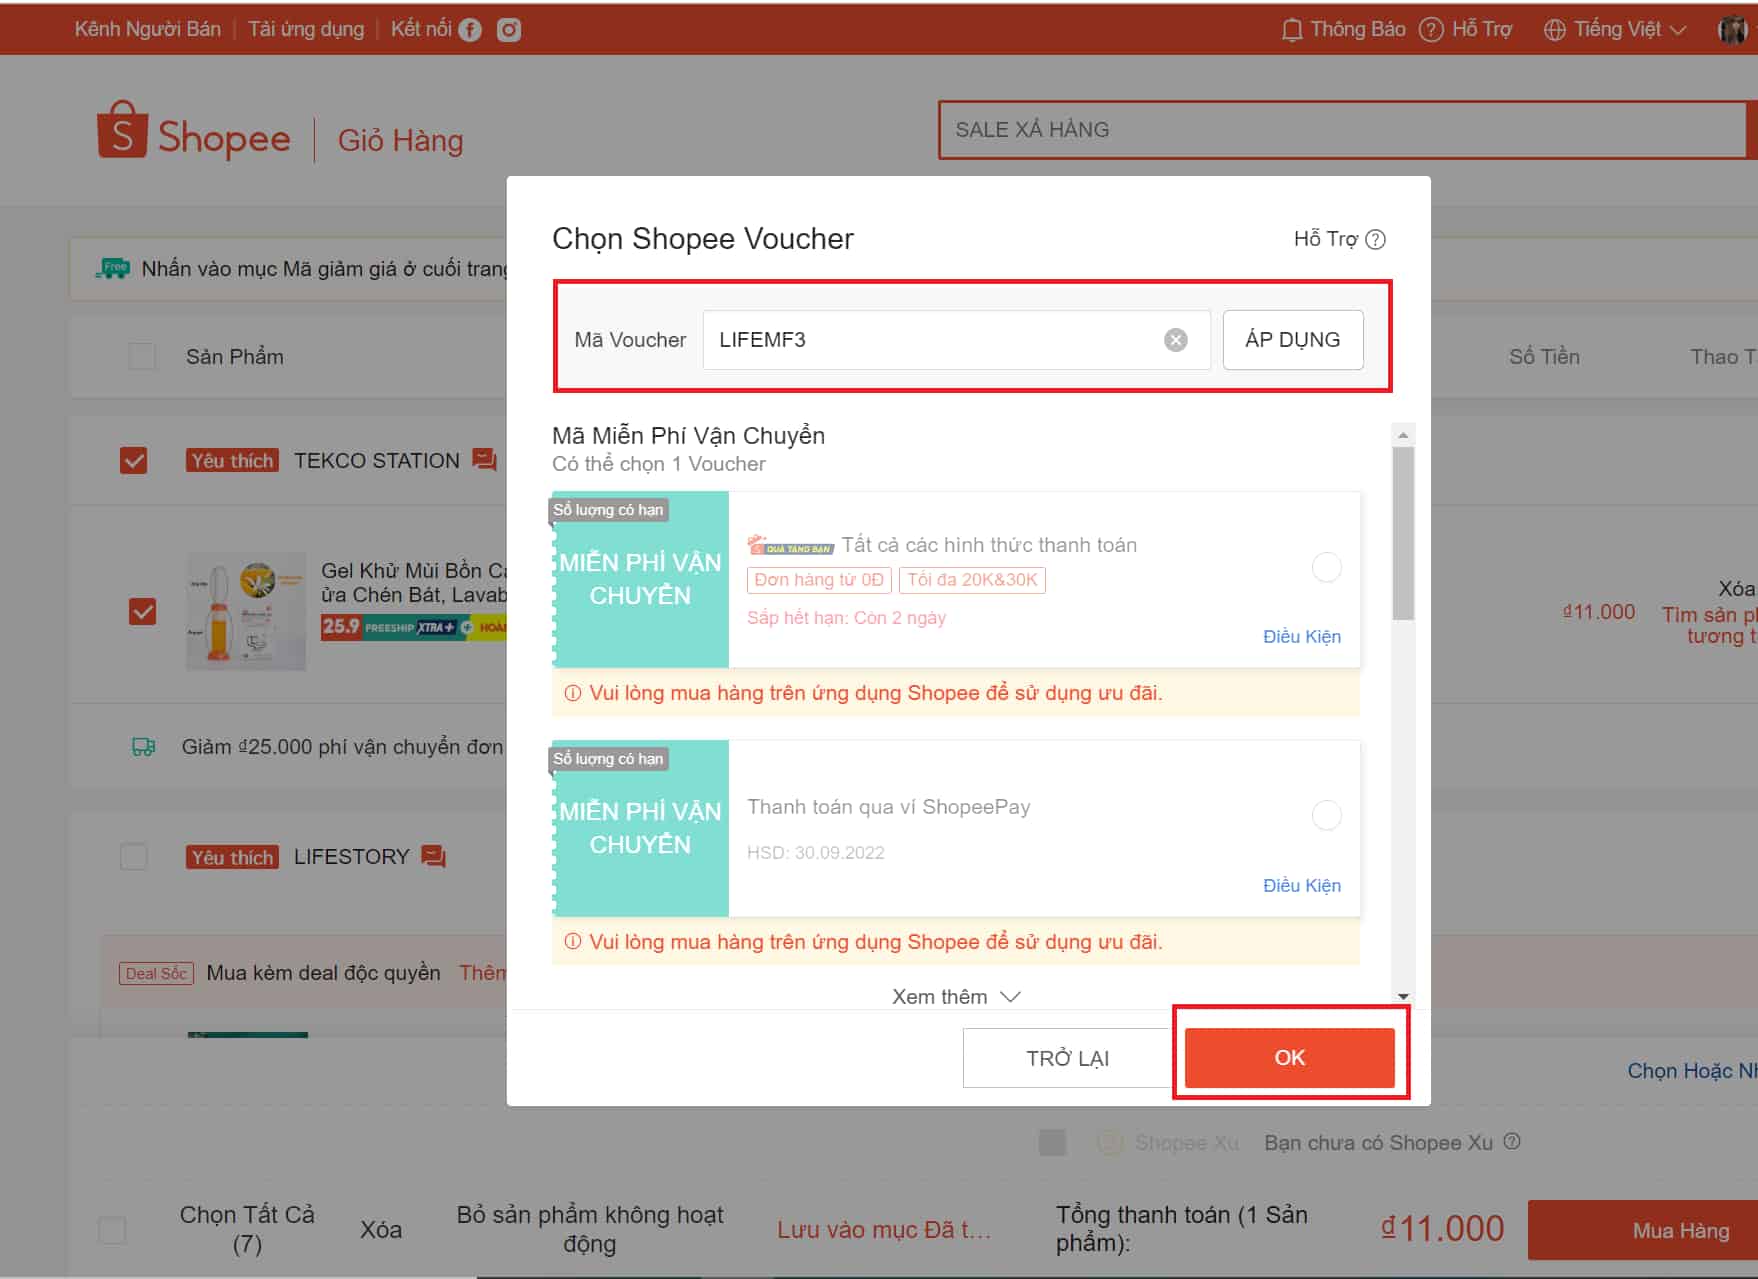1758x1279 pixels.
Task: Select the first free shipping voucher radio
Action: tap(1326, 568)
